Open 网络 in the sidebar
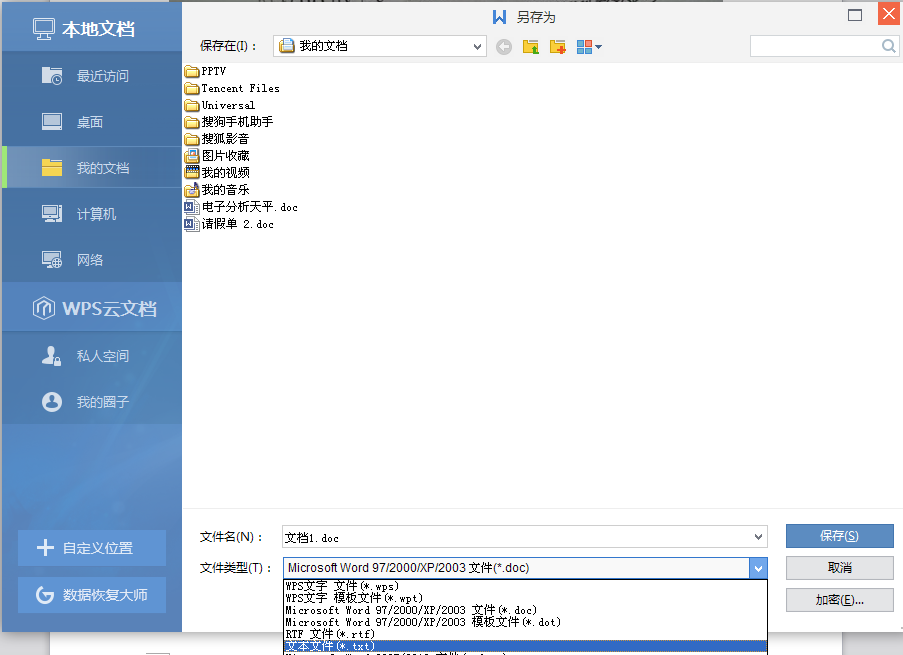The height and width of the screenshot is (655, 903). tap(92, 260)
